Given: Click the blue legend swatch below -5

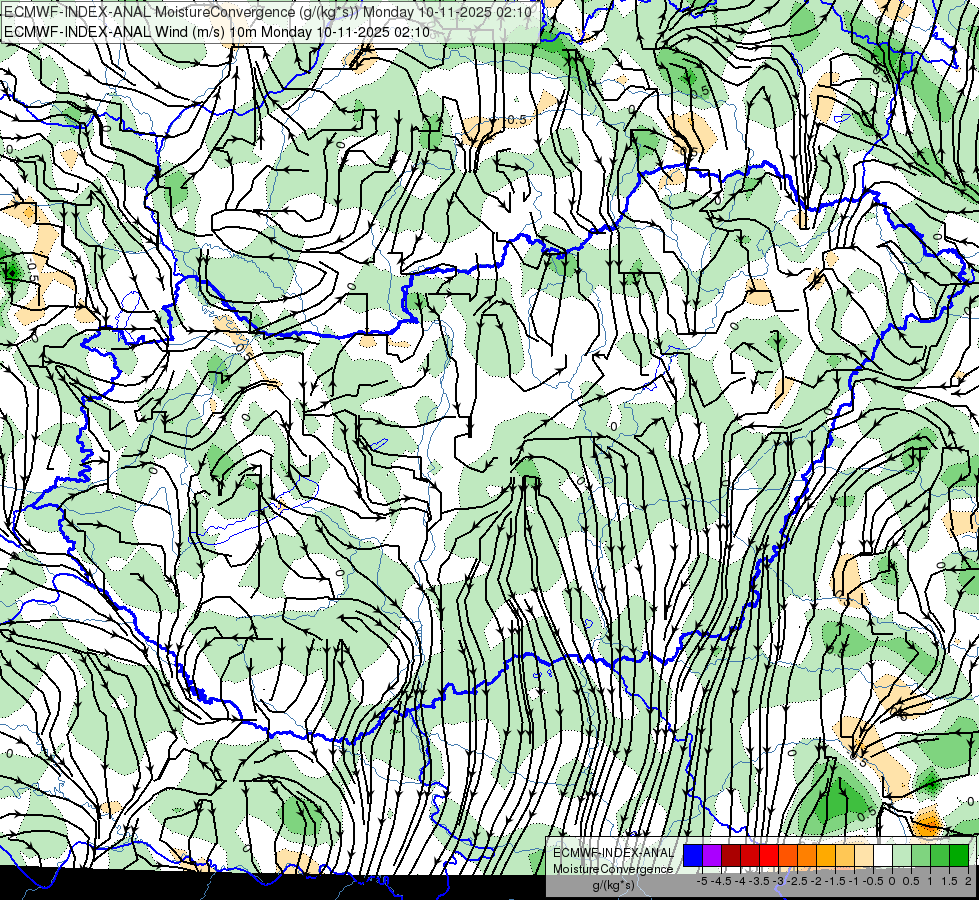Looking at the screenshot, I should [693, 855].
